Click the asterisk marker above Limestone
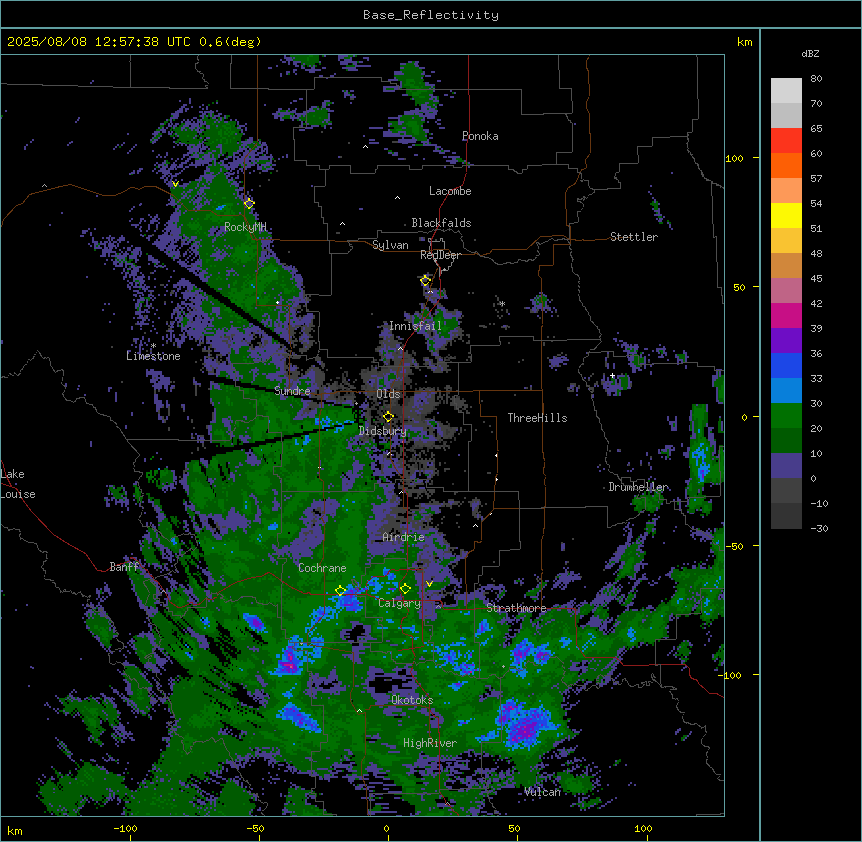 [153, 346]
